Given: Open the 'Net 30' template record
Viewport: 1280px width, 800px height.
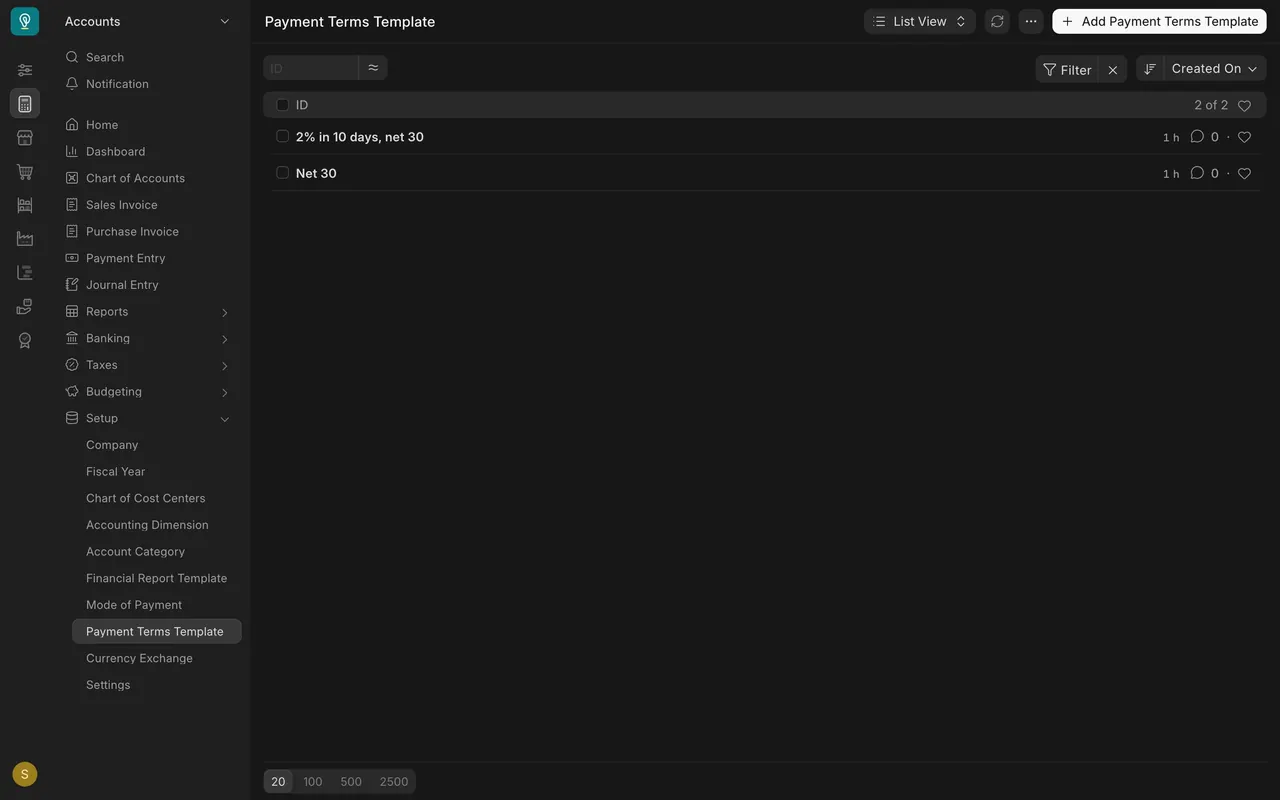Looking at the screenshot, I should (x=316, y=173).
